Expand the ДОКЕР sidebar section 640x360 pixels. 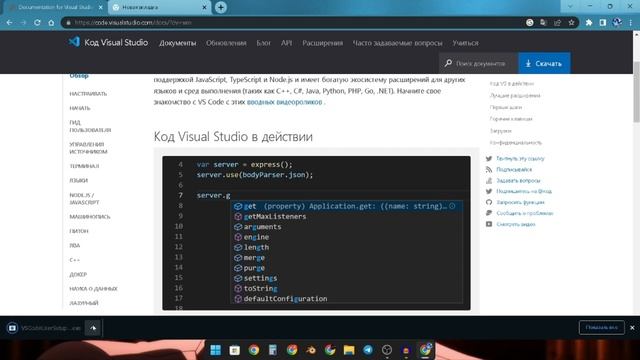pyautogui.click(x=78, y=274)
